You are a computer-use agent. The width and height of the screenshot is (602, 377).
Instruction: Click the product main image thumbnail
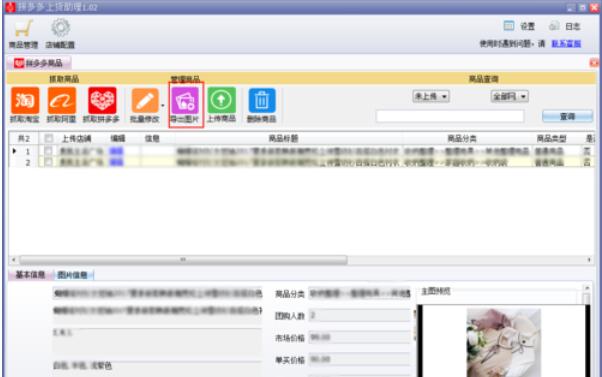[504, 342]
